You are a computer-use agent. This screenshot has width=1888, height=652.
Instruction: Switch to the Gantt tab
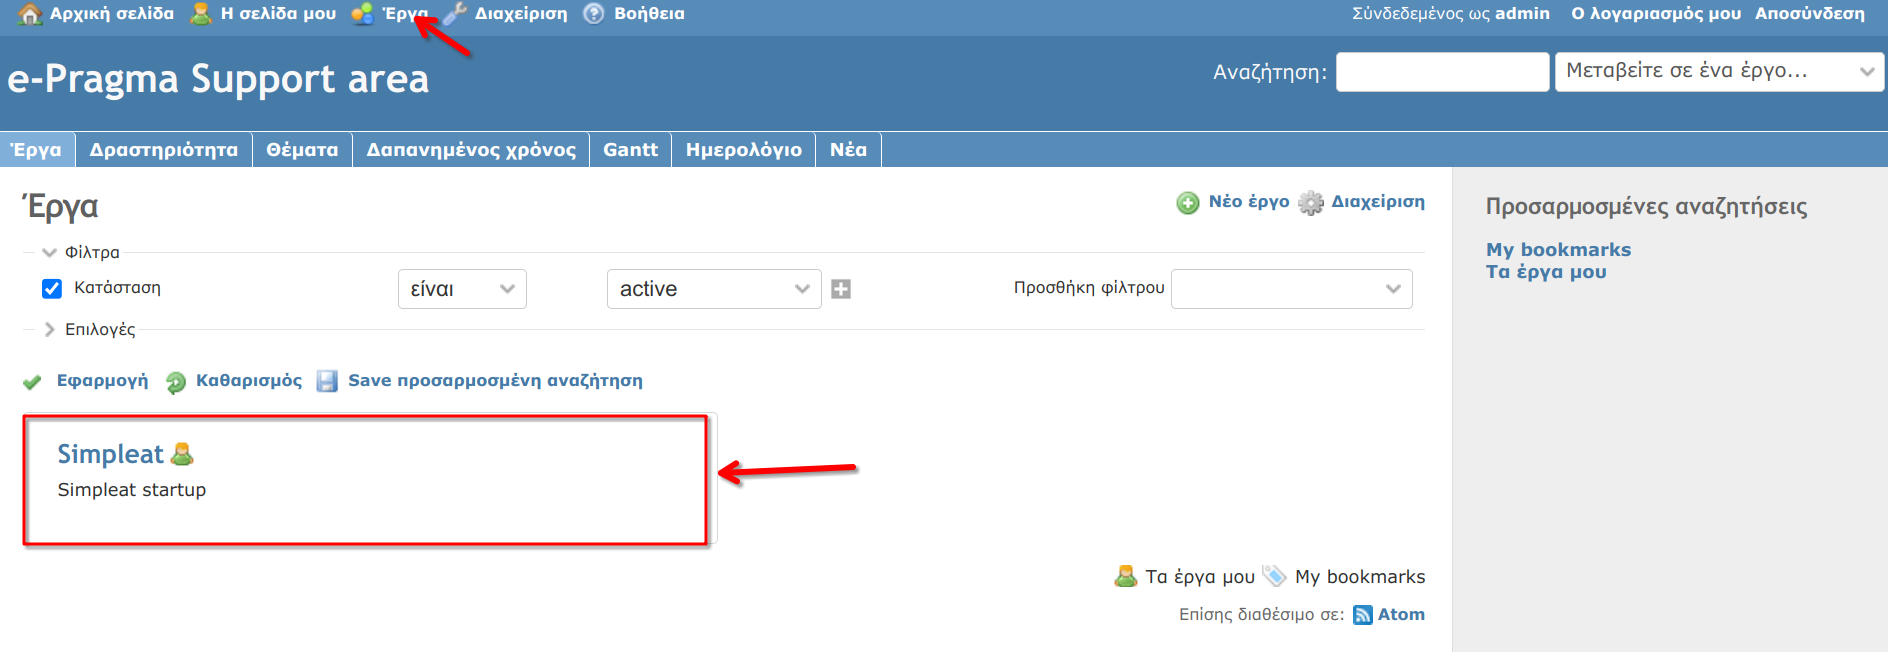[x=630, y=150]
